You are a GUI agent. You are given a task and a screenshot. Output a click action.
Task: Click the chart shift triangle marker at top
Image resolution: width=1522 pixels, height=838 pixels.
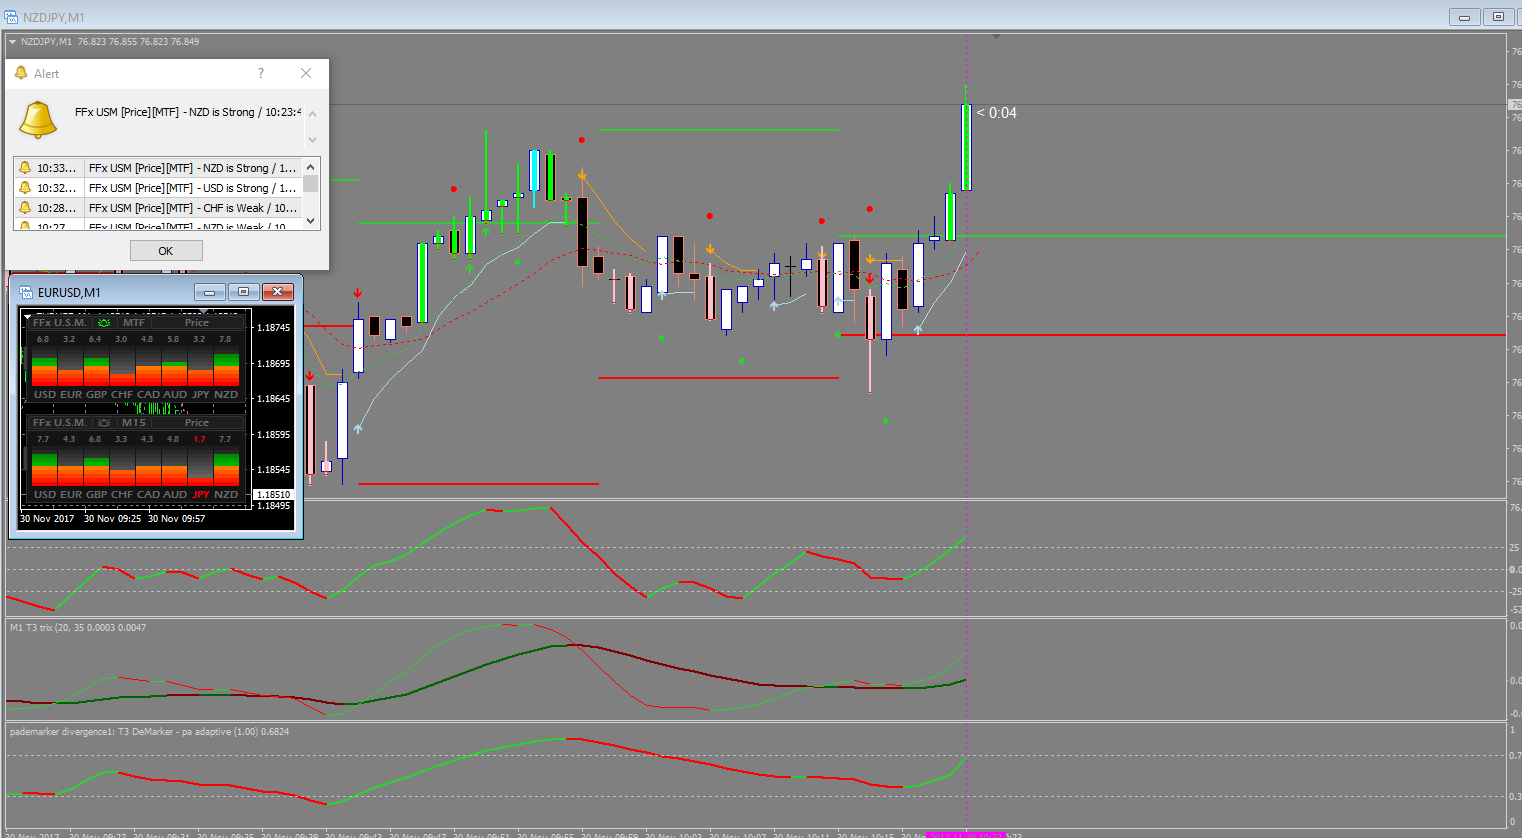pos(996,36)
